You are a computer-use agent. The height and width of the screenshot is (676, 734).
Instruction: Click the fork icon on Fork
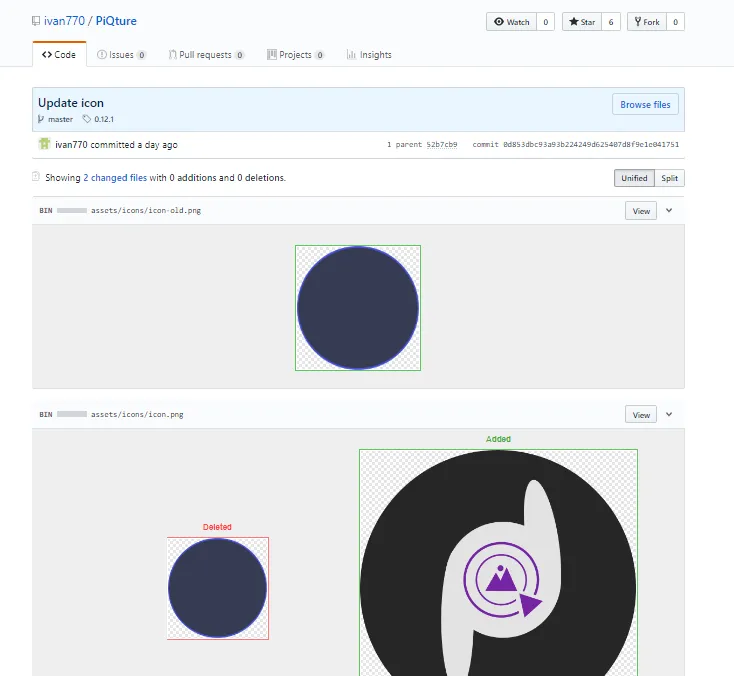[x=638, y=22]
